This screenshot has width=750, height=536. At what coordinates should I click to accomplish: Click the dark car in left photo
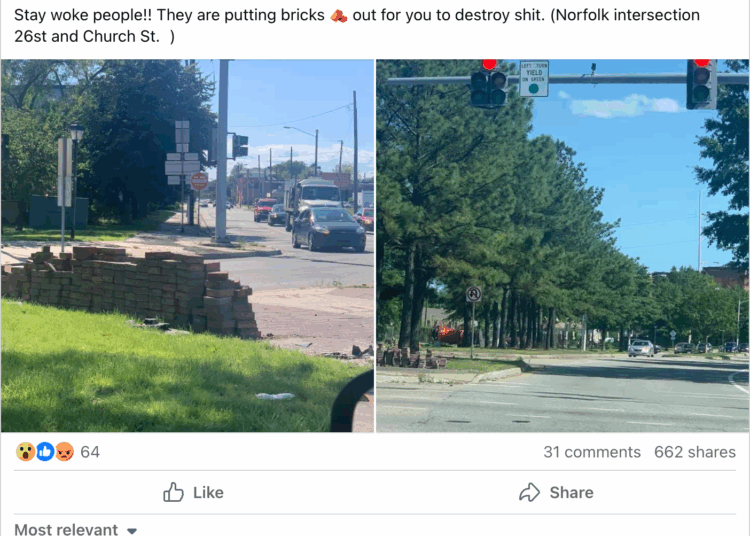point(329,229)
